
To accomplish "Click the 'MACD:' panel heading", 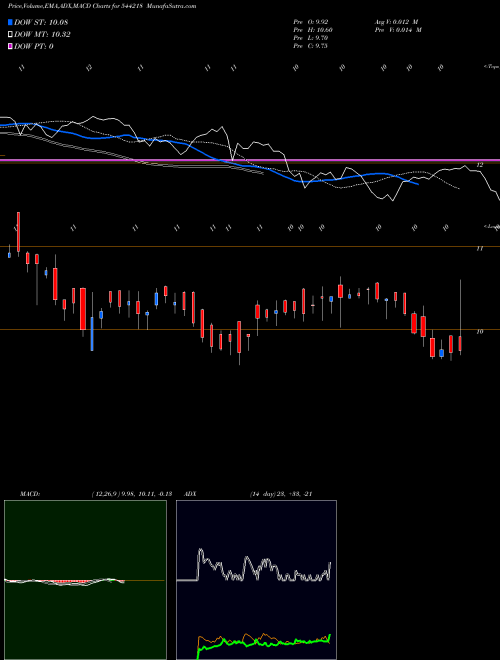I will 30,494.
